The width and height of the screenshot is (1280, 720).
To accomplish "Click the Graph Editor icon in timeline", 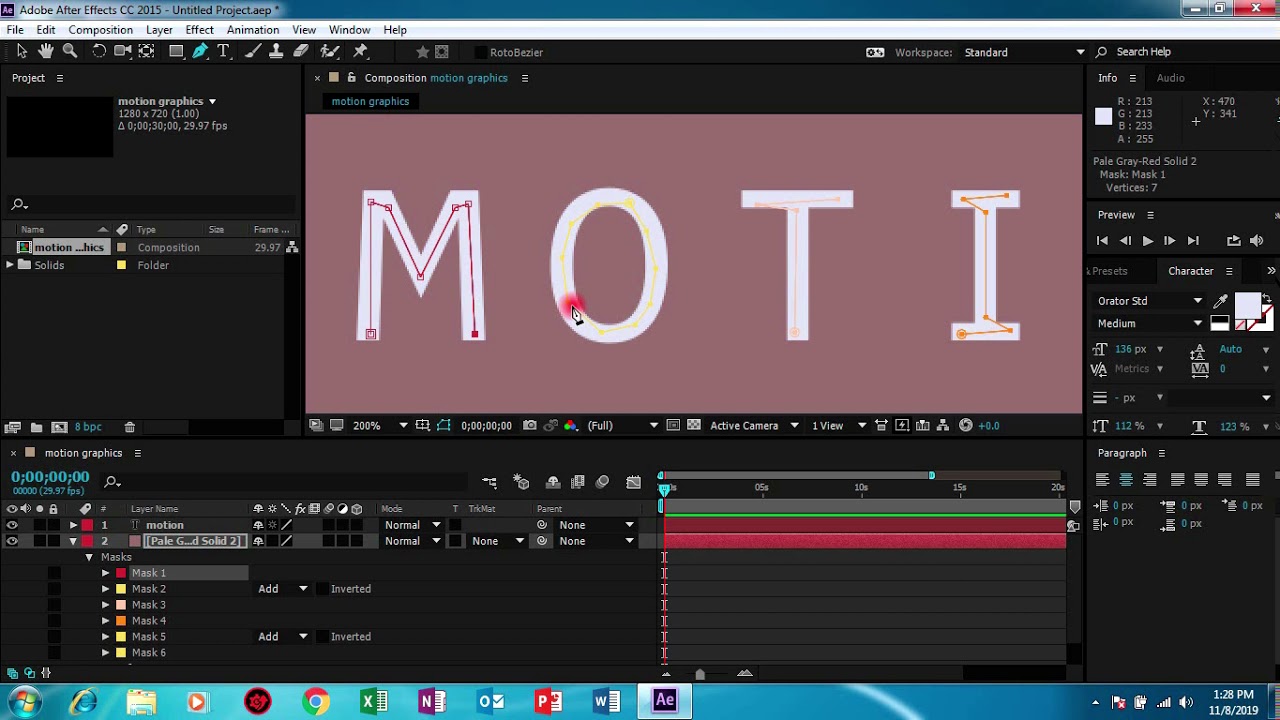I will (x=633, y=482).
